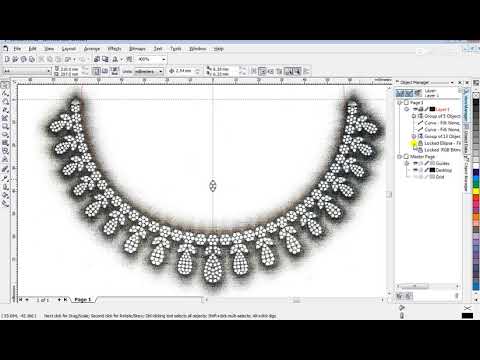Click the Undo toolbar icon
480x360 pixels.
point(68,59)
